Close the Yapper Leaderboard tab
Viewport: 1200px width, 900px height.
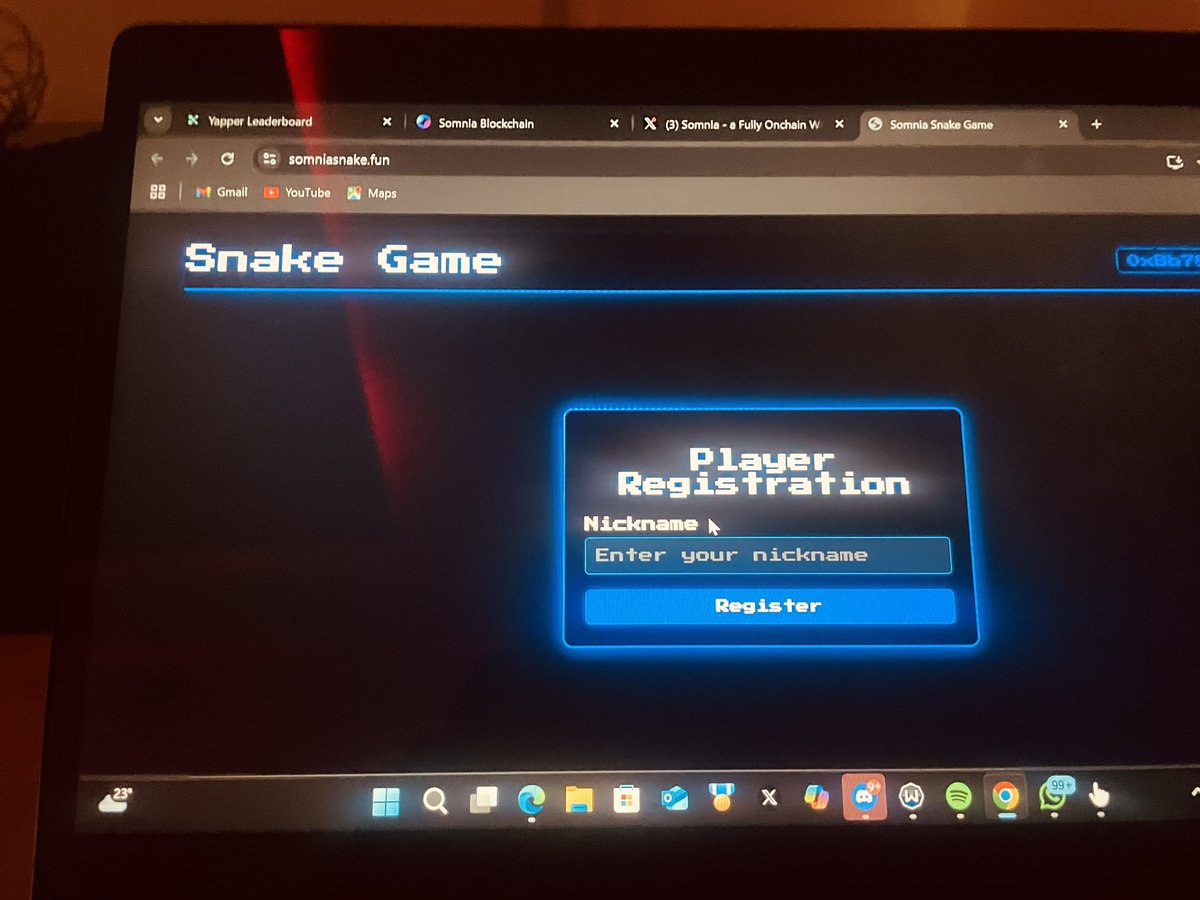click(x=387, y=122)
